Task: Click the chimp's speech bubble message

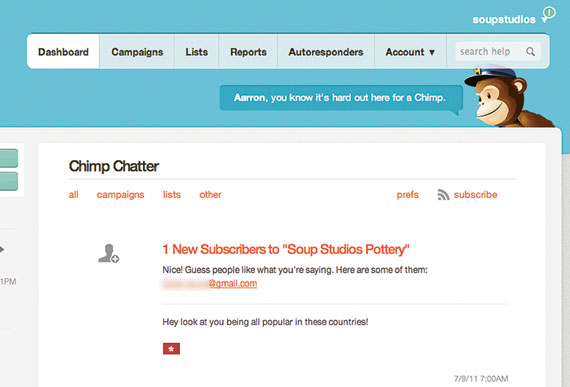Action: pyautogui.click(x=341, y=98)
